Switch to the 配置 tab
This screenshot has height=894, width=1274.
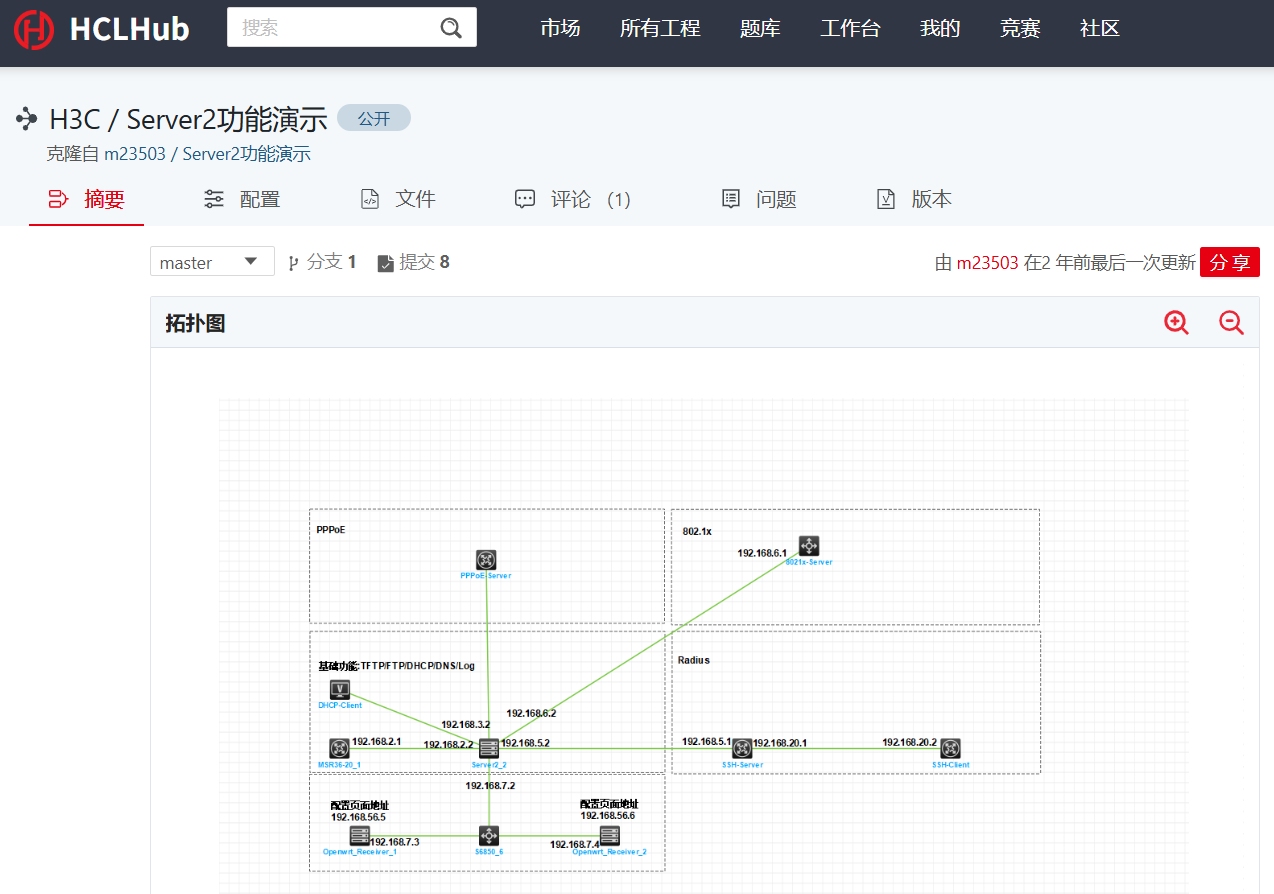241,199
